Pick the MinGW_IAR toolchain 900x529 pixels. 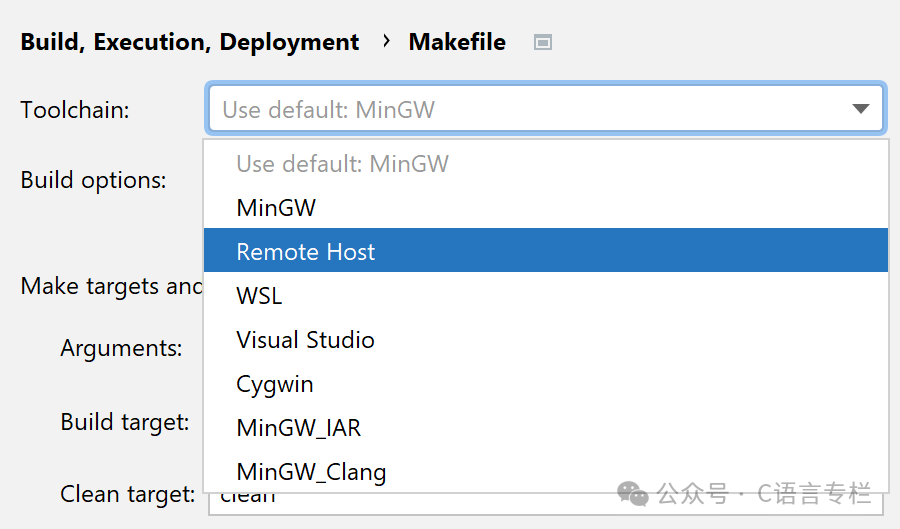(546, 428)
